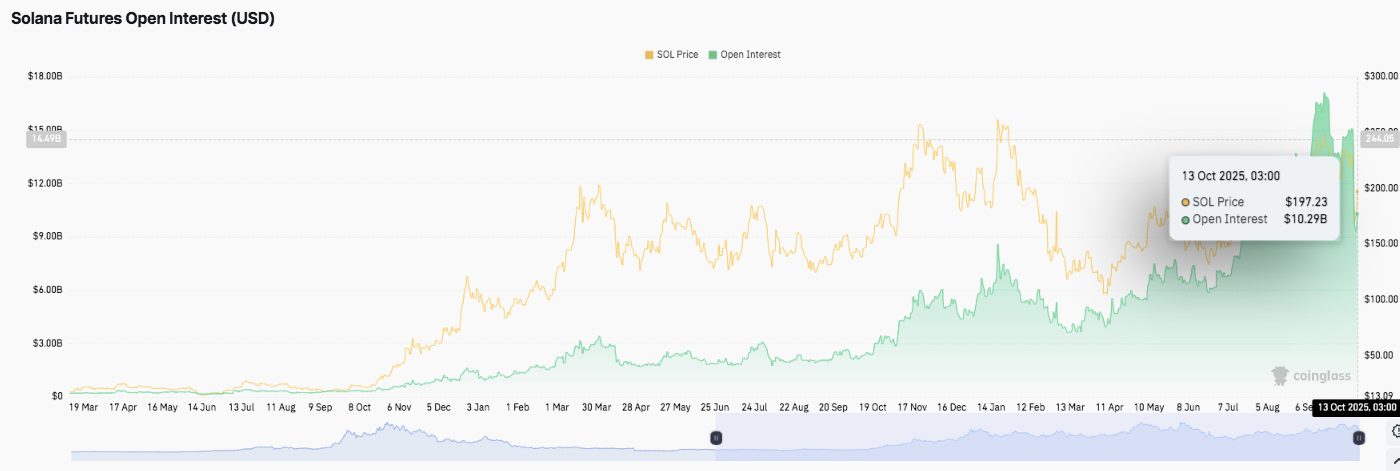Click the right range slider handle

point(1359,438)
